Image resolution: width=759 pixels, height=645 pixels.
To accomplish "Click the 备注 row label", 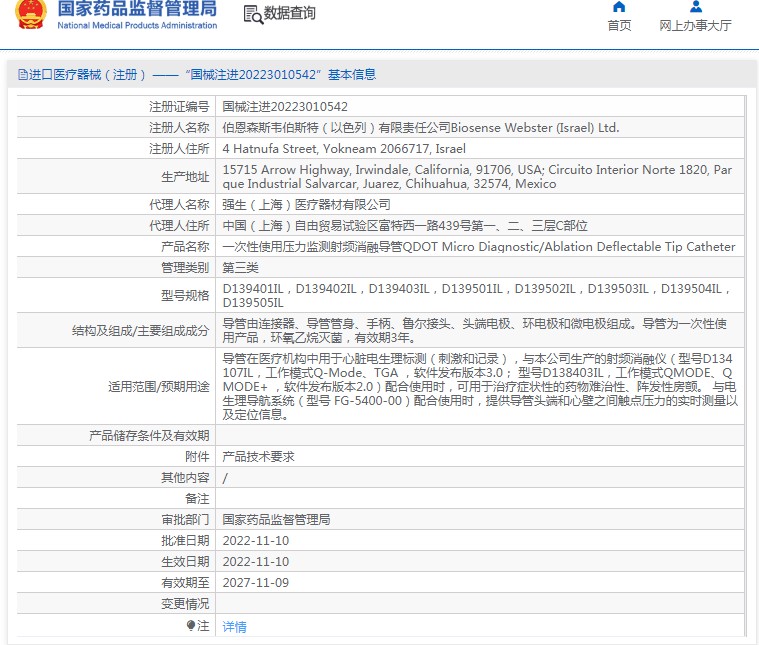I will click(197, 499).
